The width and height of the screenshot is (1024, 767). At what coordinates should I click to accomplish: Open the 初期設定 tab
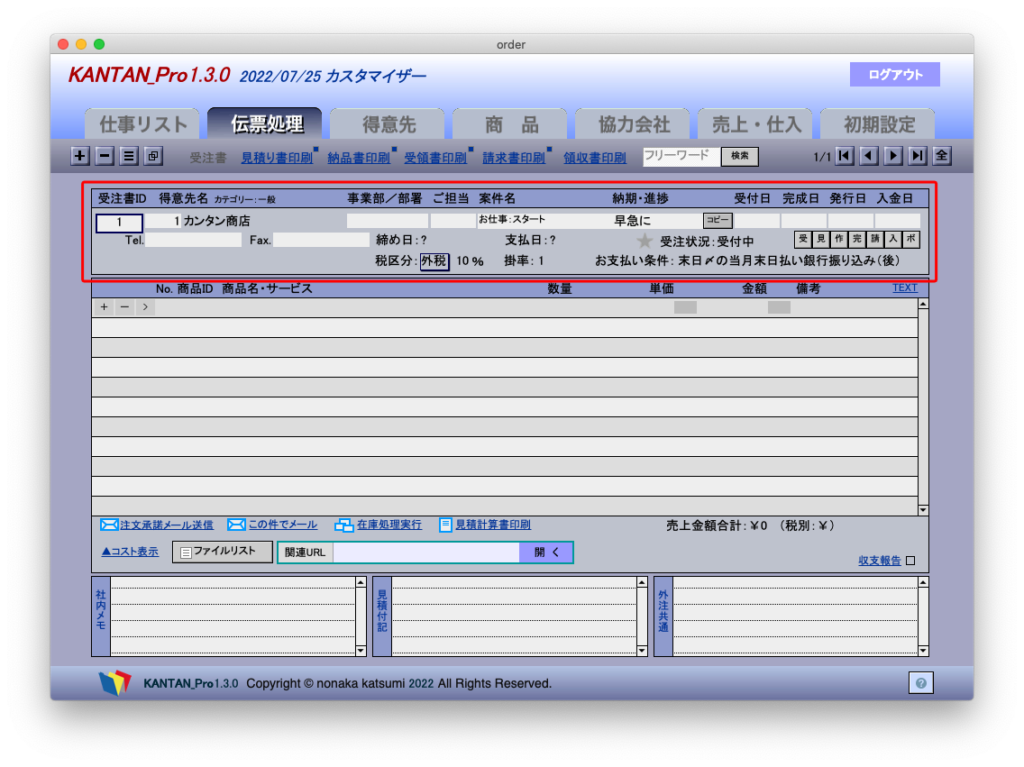878,124
